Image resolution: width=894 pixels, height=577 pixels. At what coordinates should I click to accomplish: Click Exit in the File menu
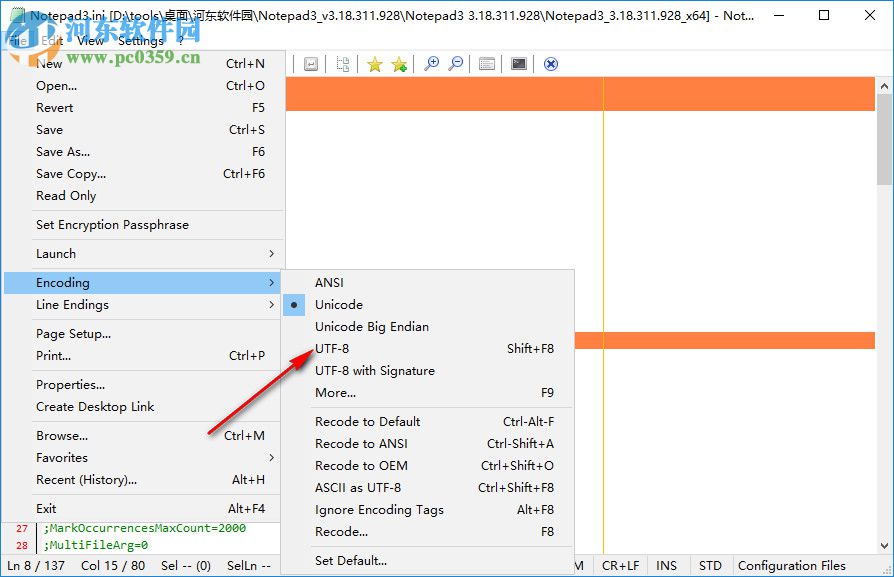point(142,509)
